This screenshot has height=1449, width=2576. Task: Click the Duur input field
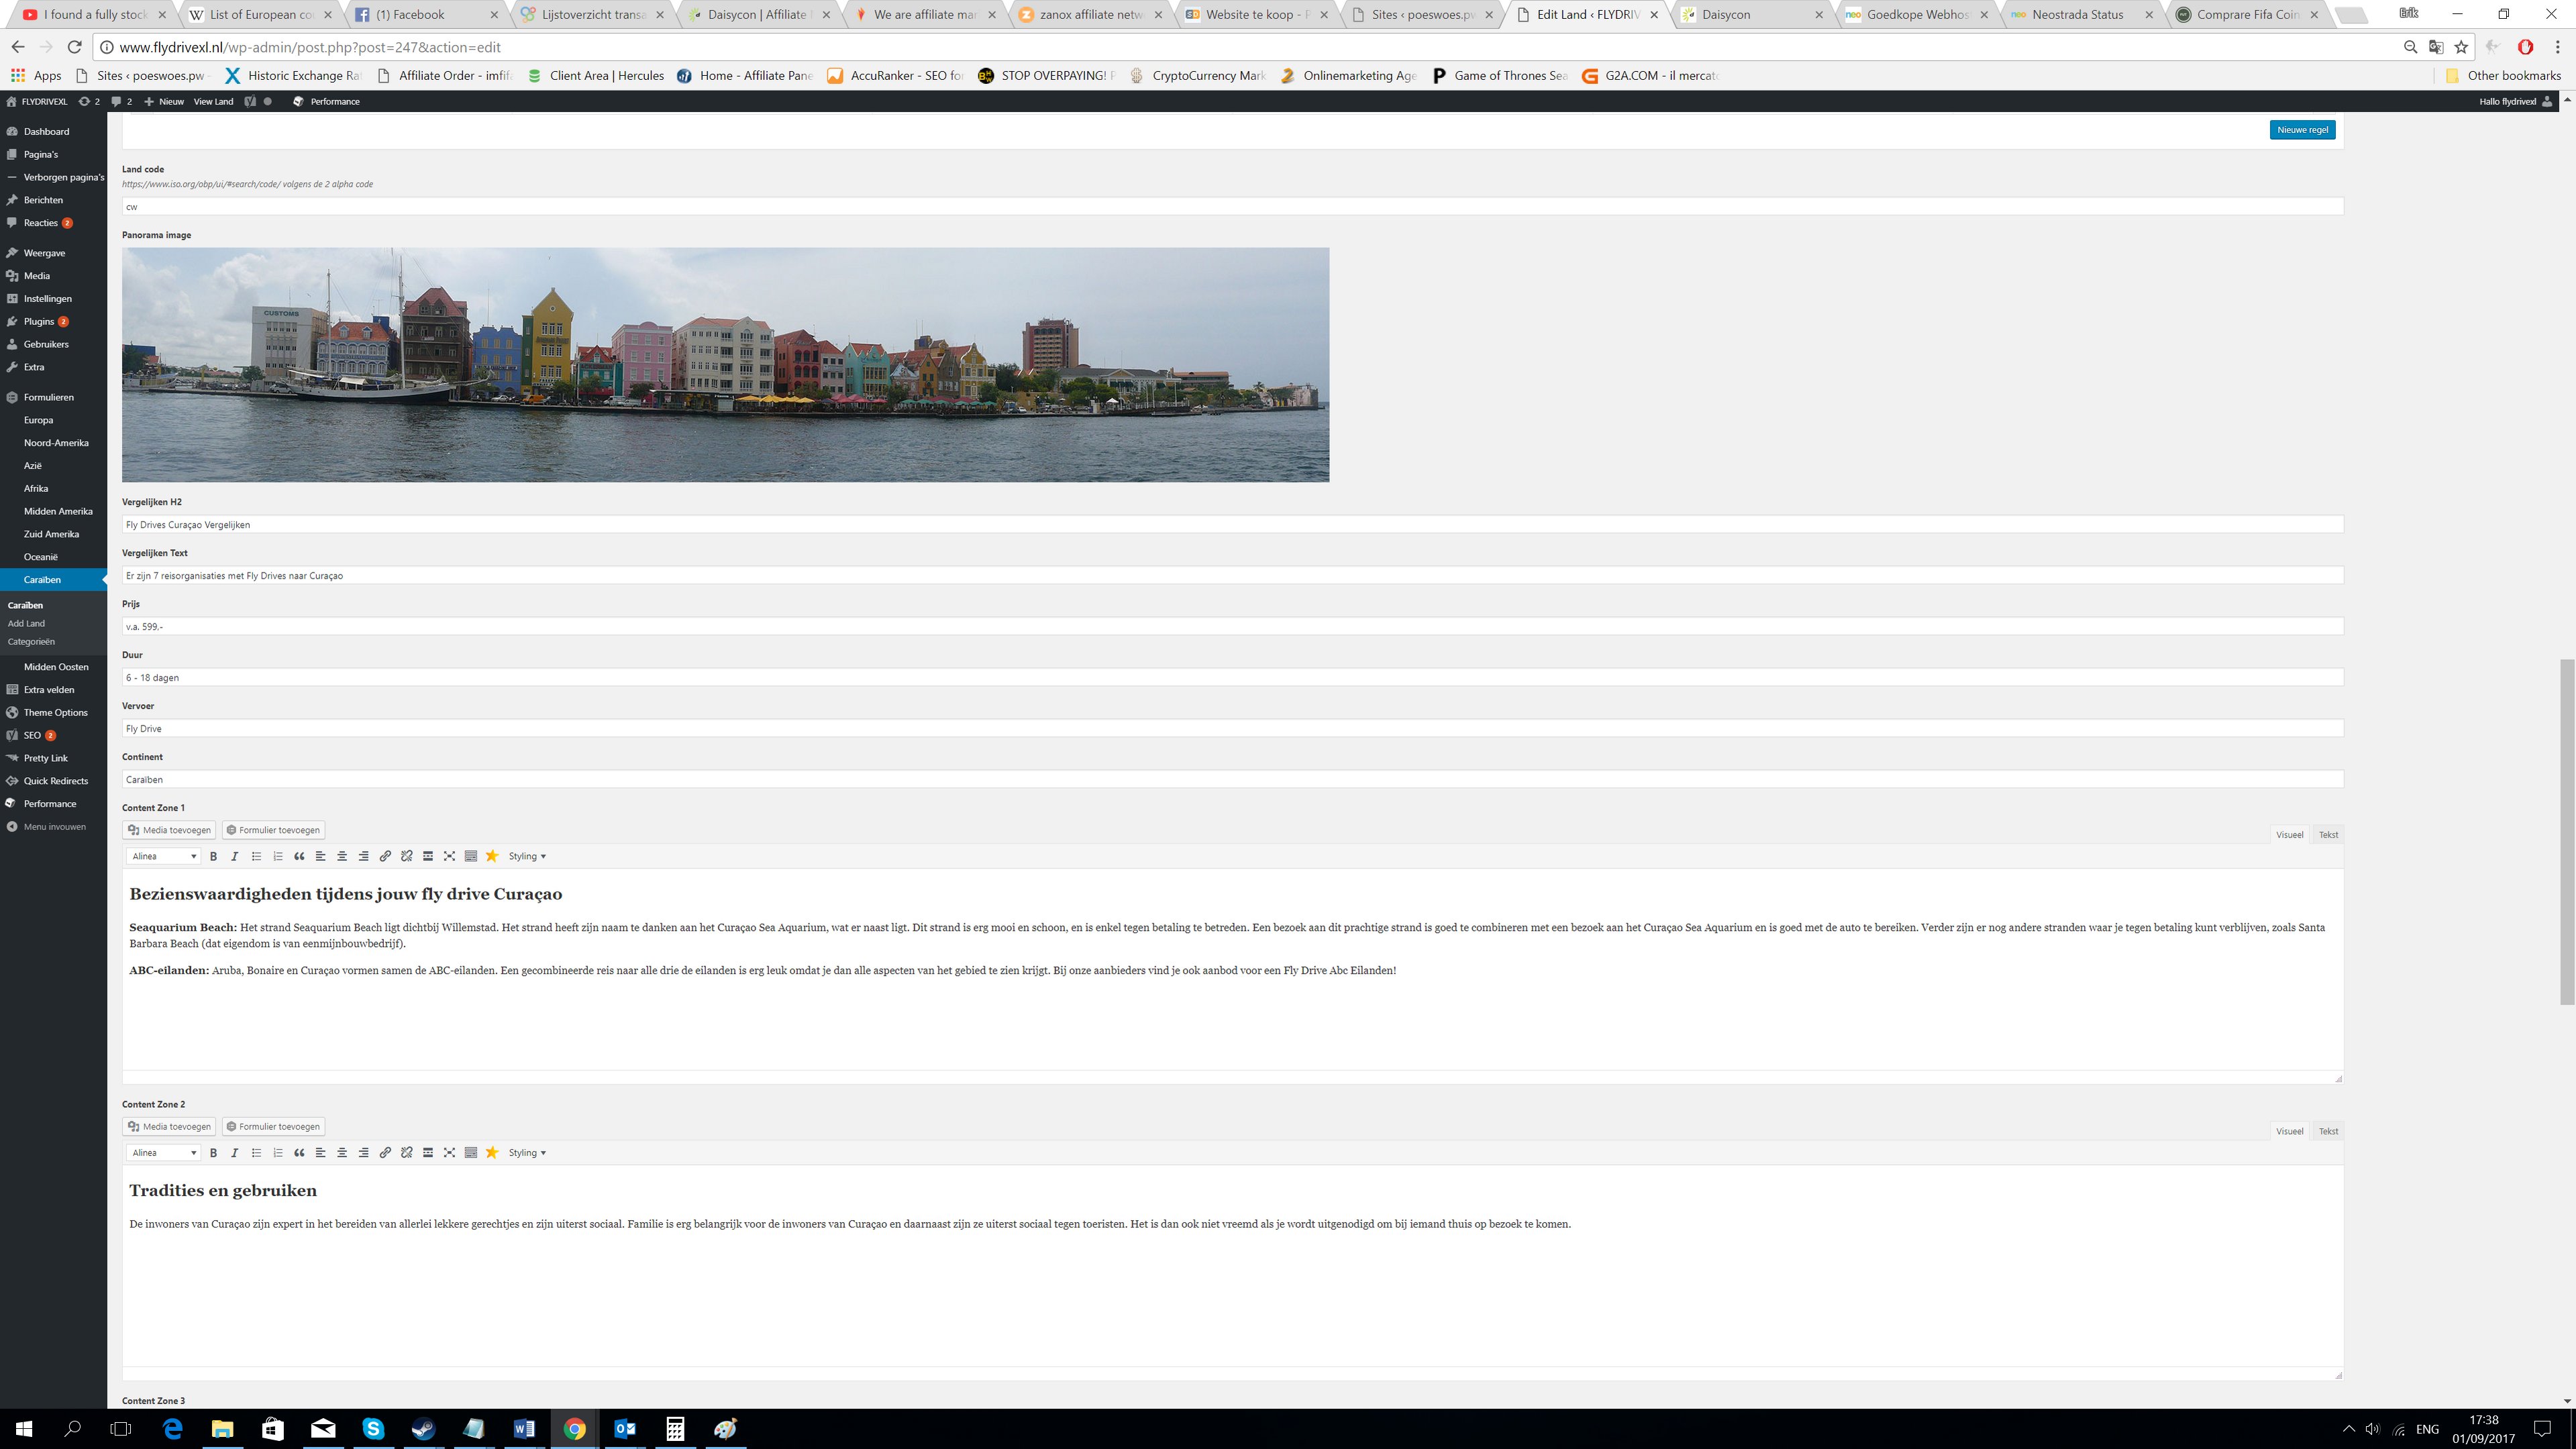coord(1232,678)
